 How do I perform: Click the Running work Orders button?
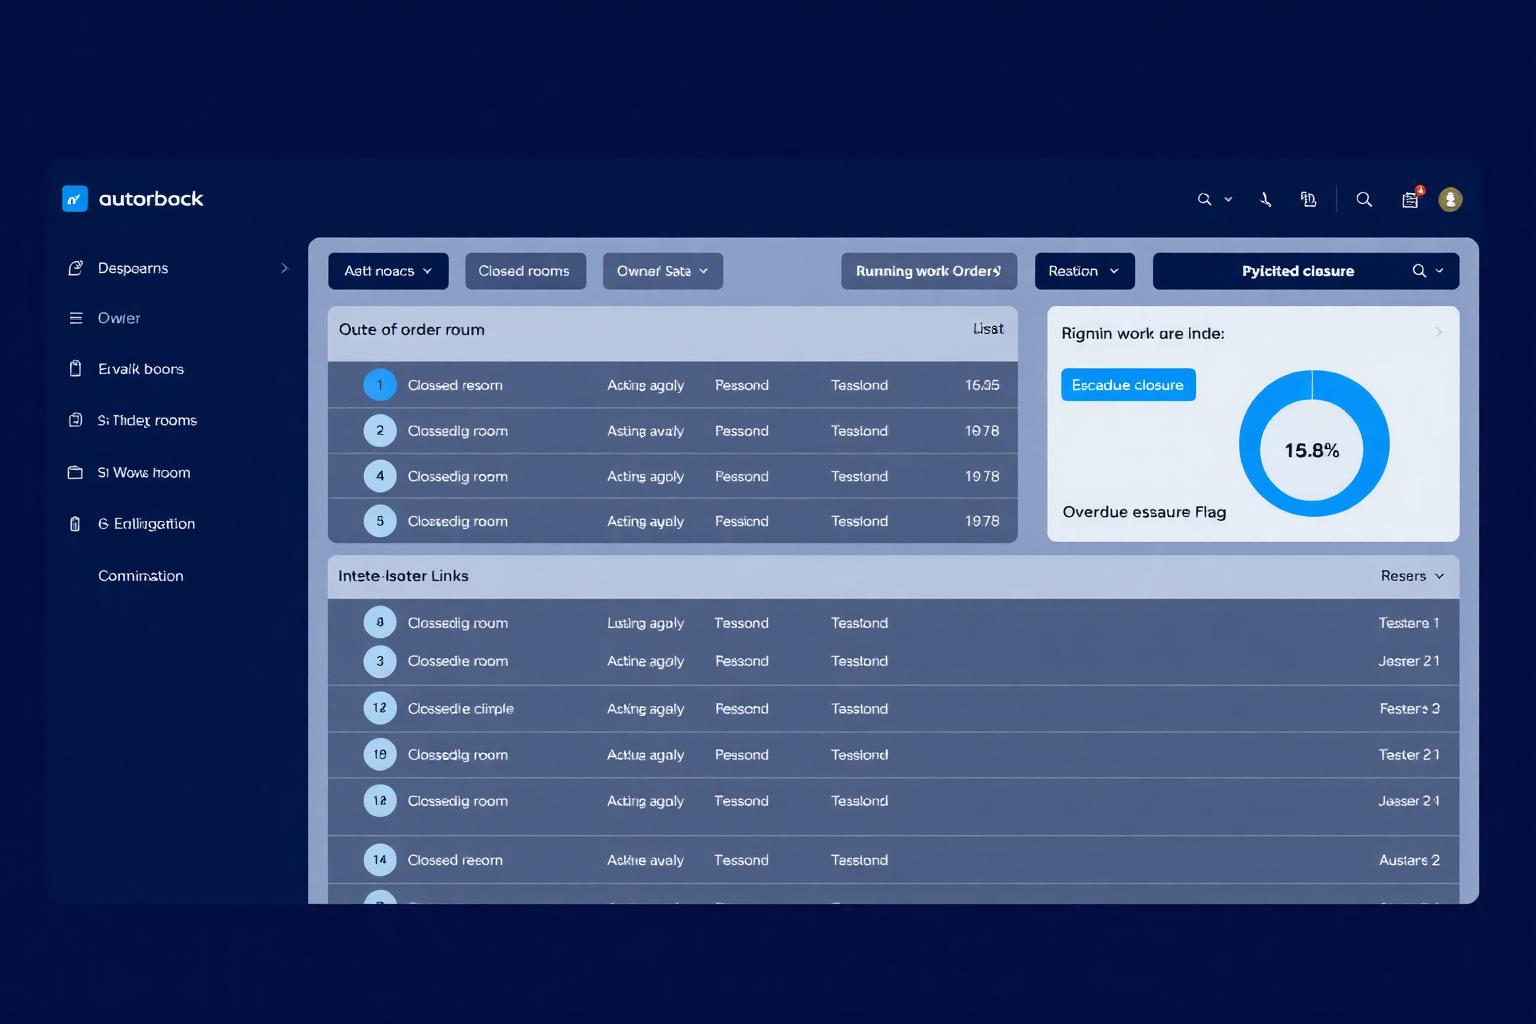[x=929, y=271]
